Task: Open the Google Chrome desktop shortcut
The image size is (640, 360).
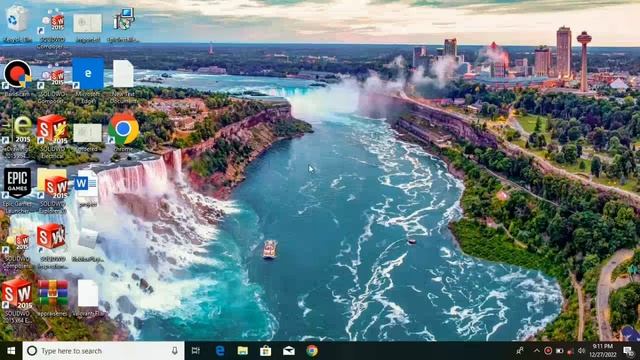Action: 123,129
